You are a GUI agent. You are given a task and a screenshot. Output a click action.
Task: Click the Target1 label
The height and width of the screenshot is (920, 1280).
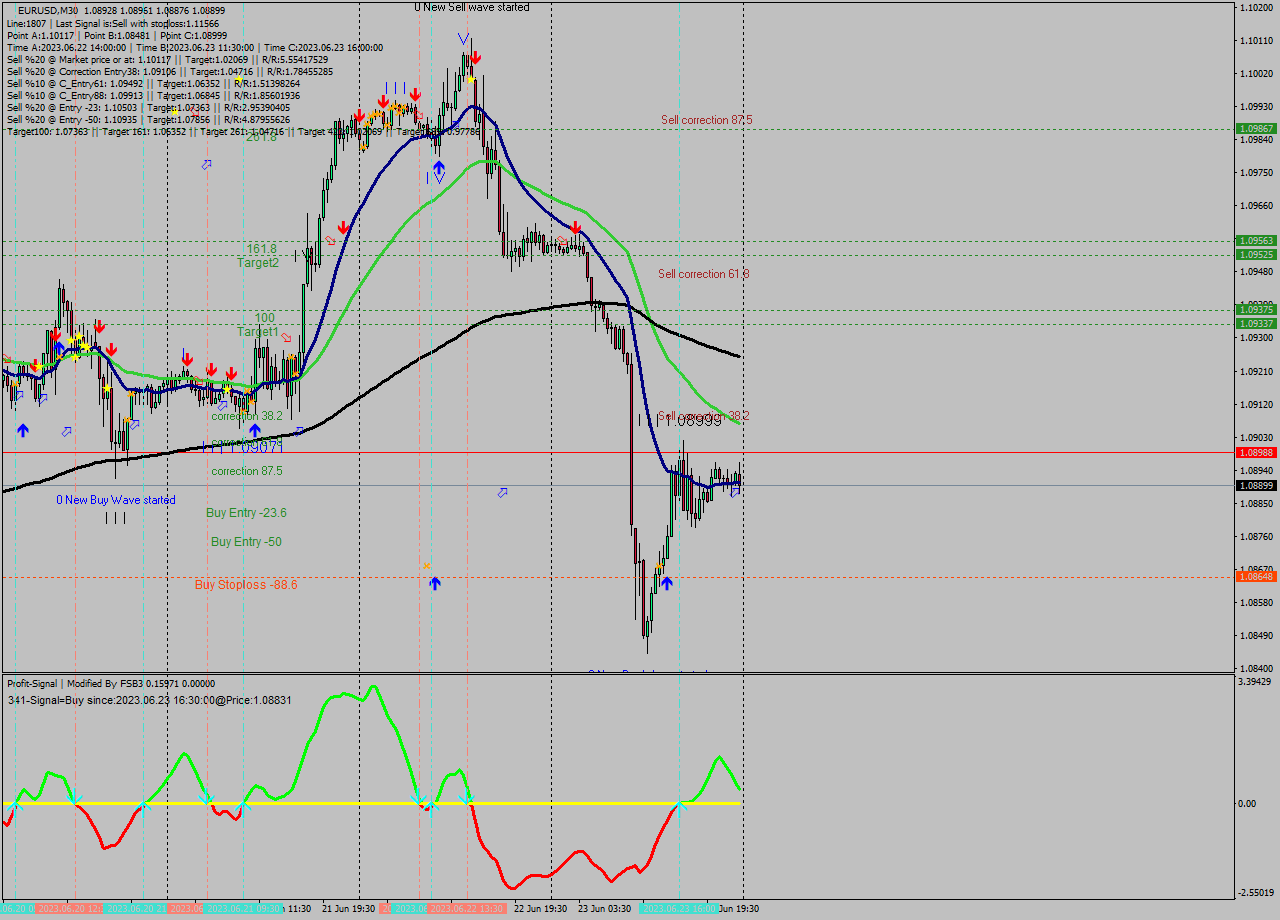tap(258, 331)
